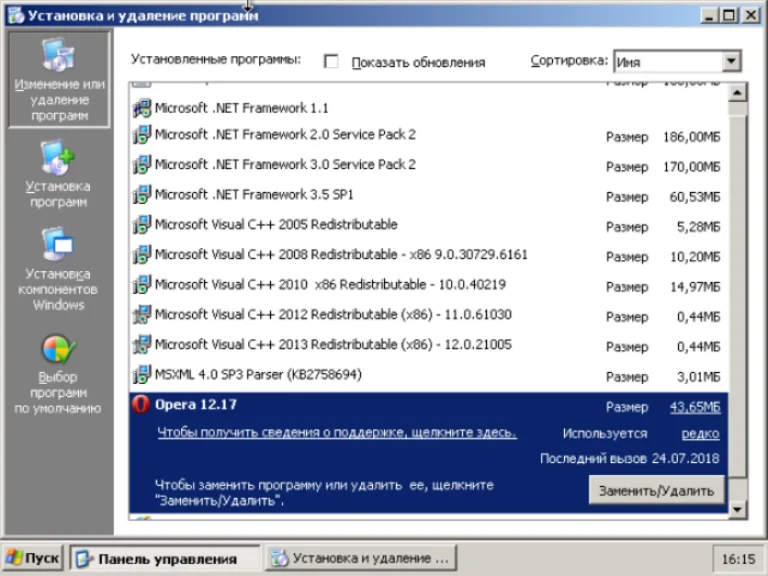This screenshot has height=576, width=768.
Task: Switch to Панель управления taskbar button
Action: (x=165, y=558)
